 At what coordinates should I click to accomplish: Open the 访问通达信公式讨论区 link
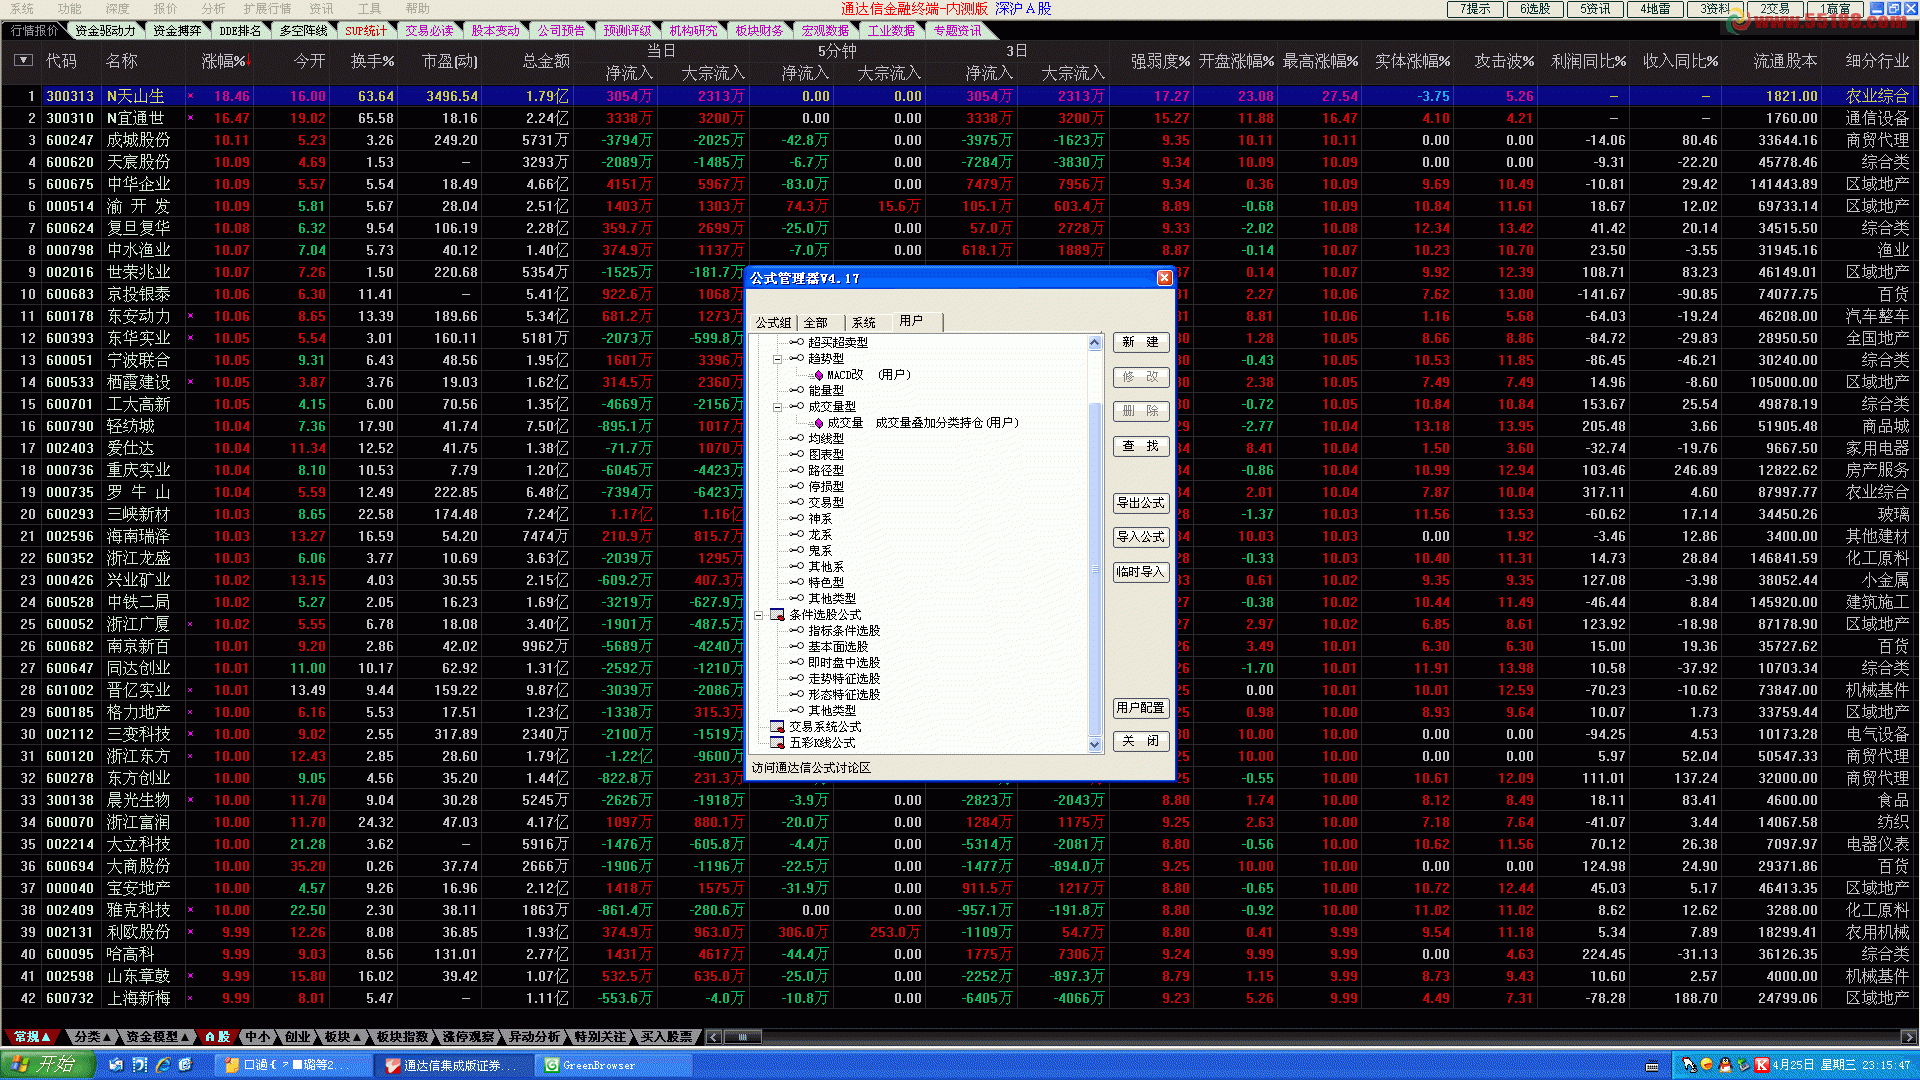[x=811, y=768]
